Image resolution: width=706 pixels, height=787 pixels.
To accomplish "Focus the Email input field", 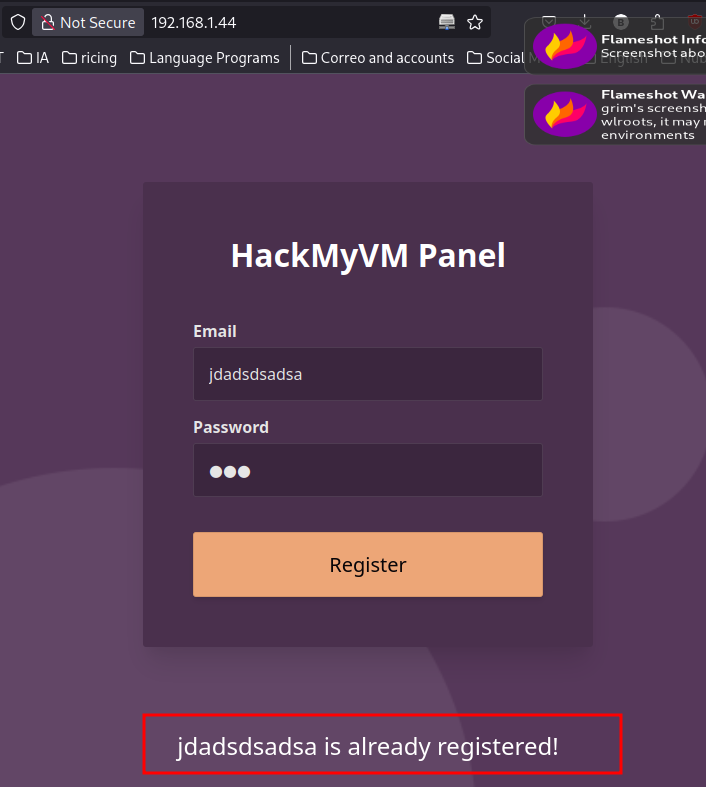I will click(368, 374).
